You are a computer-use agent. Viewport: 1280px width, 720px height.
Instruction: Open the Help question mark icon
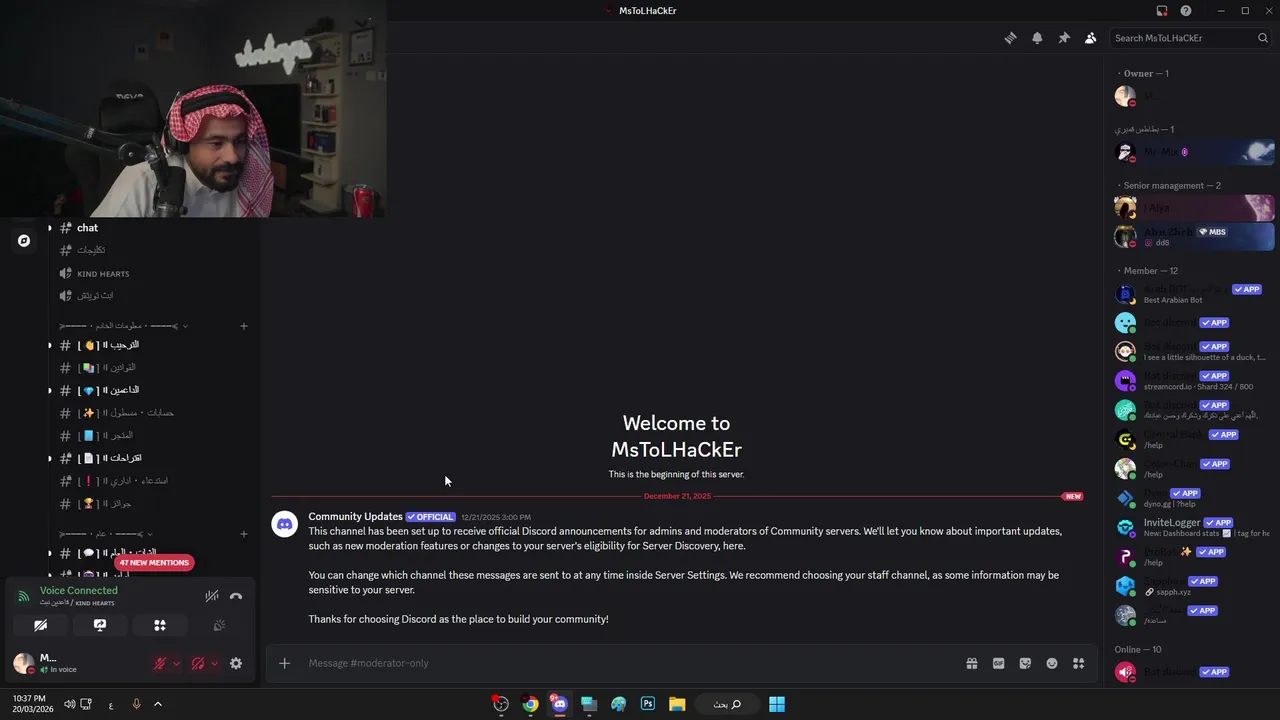1186,11
